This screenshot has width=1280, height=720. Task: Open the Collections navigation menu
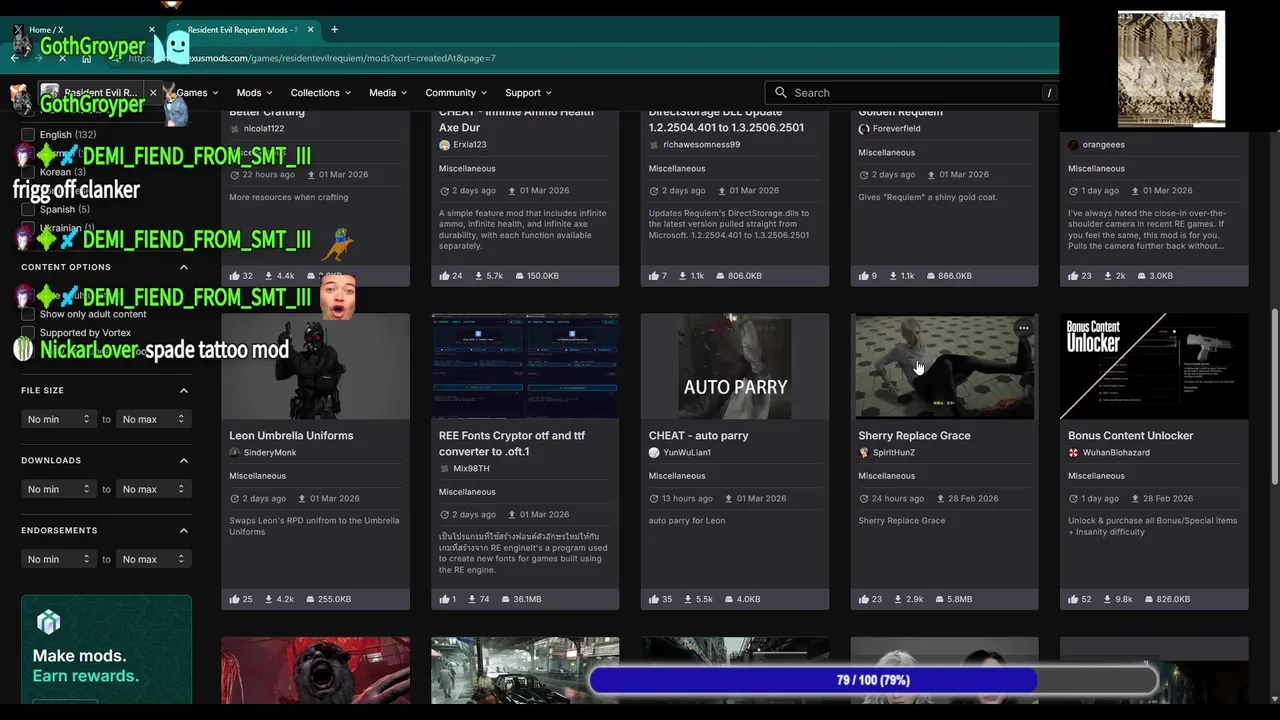point(321,92)
